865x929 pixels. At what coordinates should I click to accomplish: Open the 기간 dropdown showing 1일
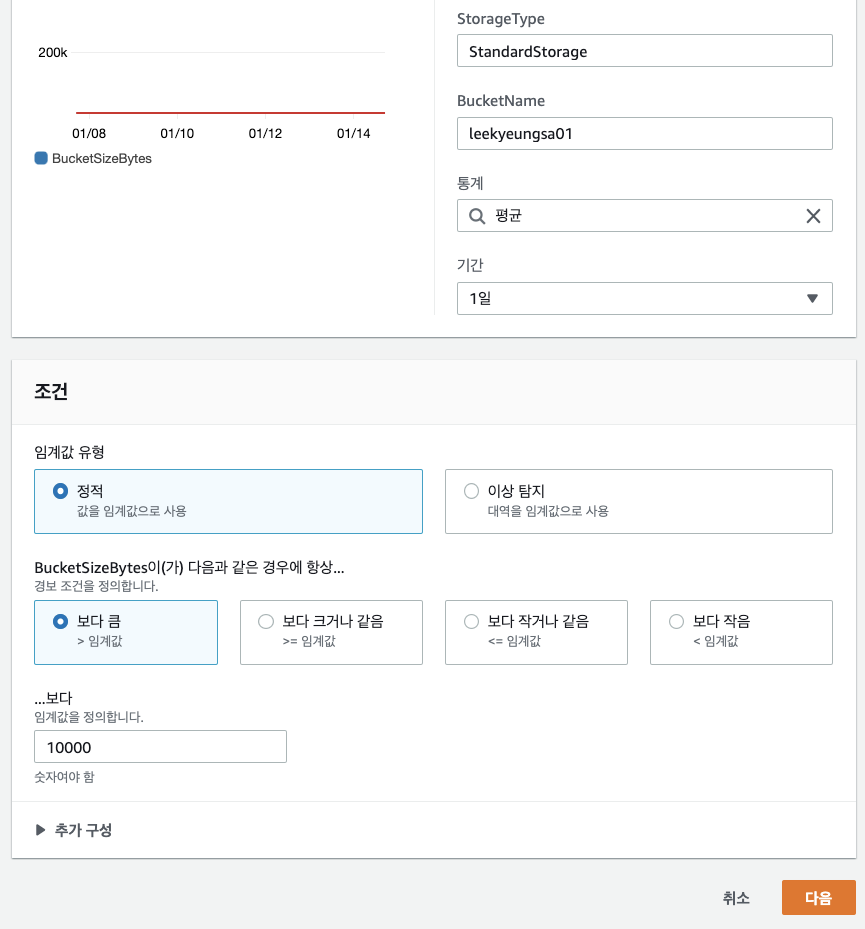click(643, 298)
